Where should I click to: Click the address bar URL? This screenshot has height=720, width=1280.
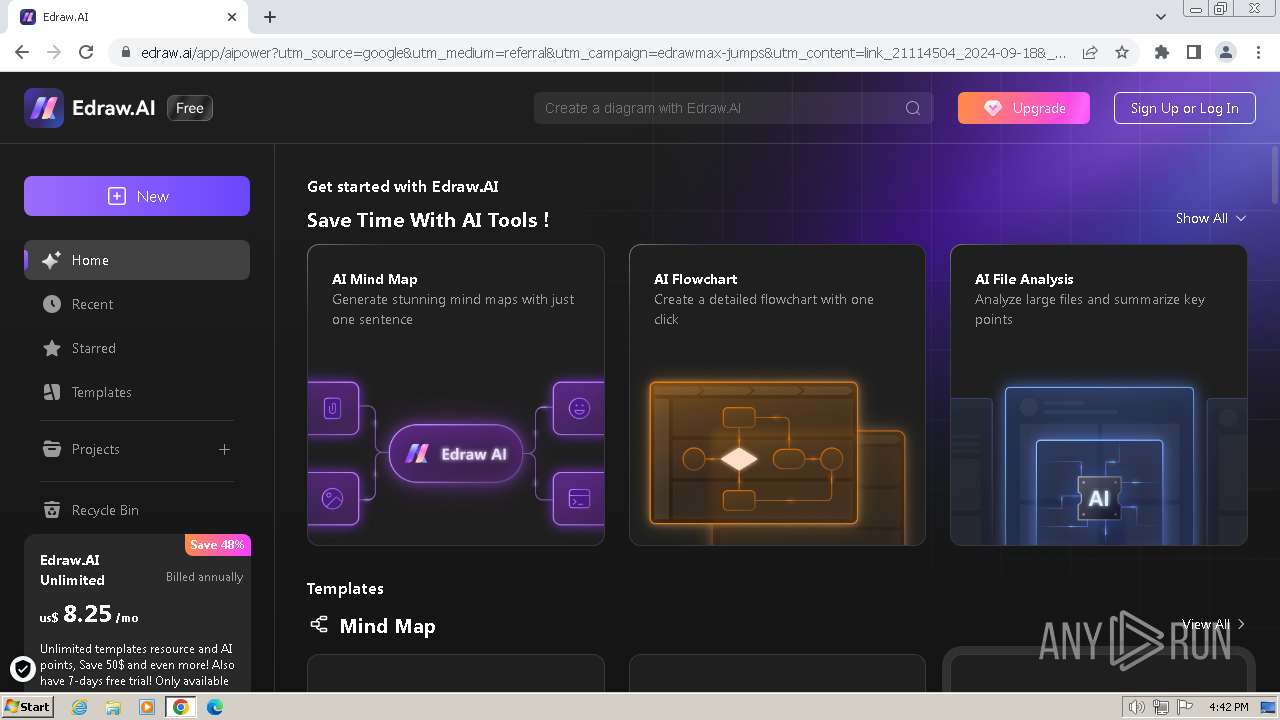coord(603,52)
